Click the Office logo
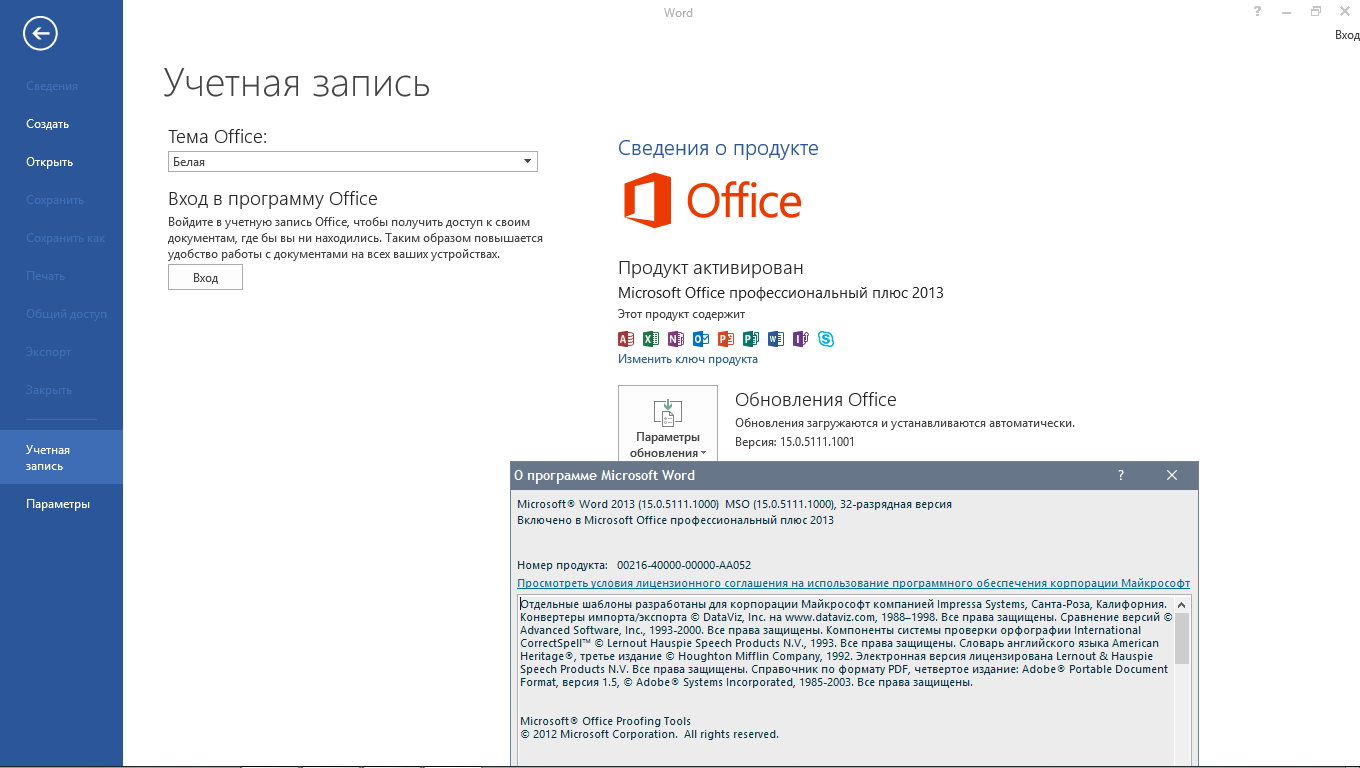Screen dimensions: 1360x768 pyautogui.click(x=712, y=200)
